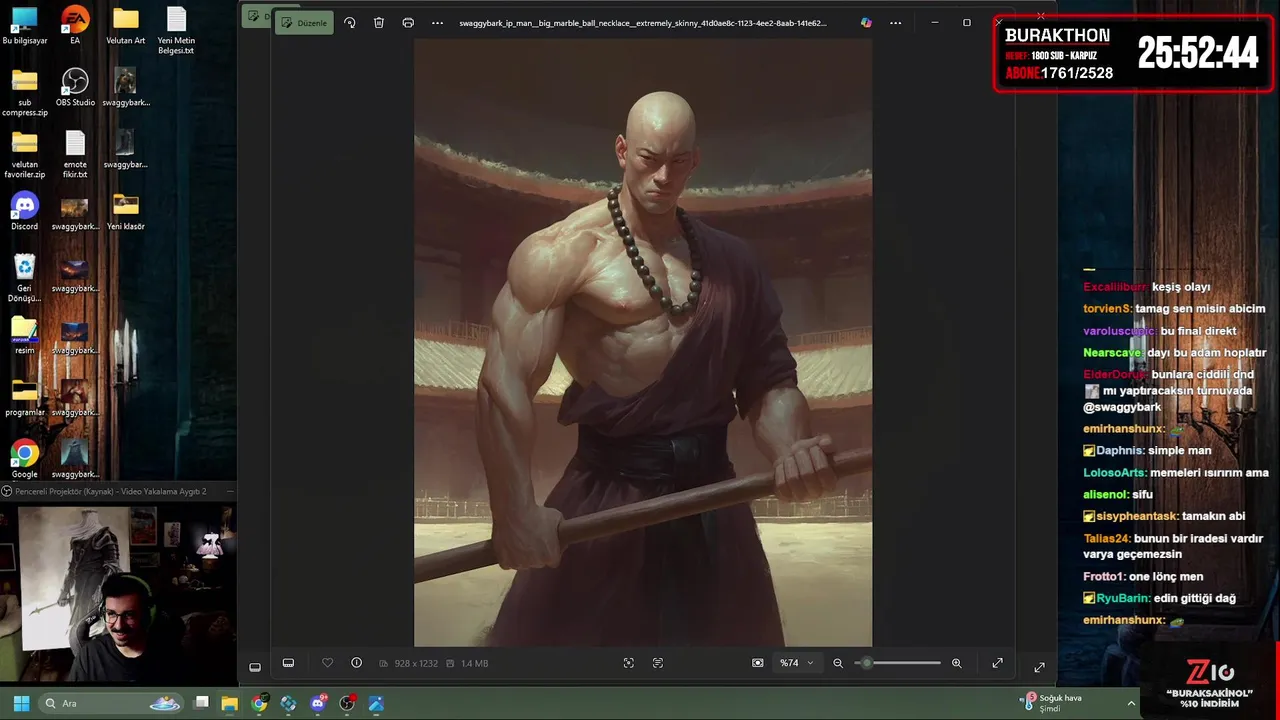This screenshot has width=1280, height=720.
Task: Open the Discord desktop shortcut
Action: tap(25, 212)
